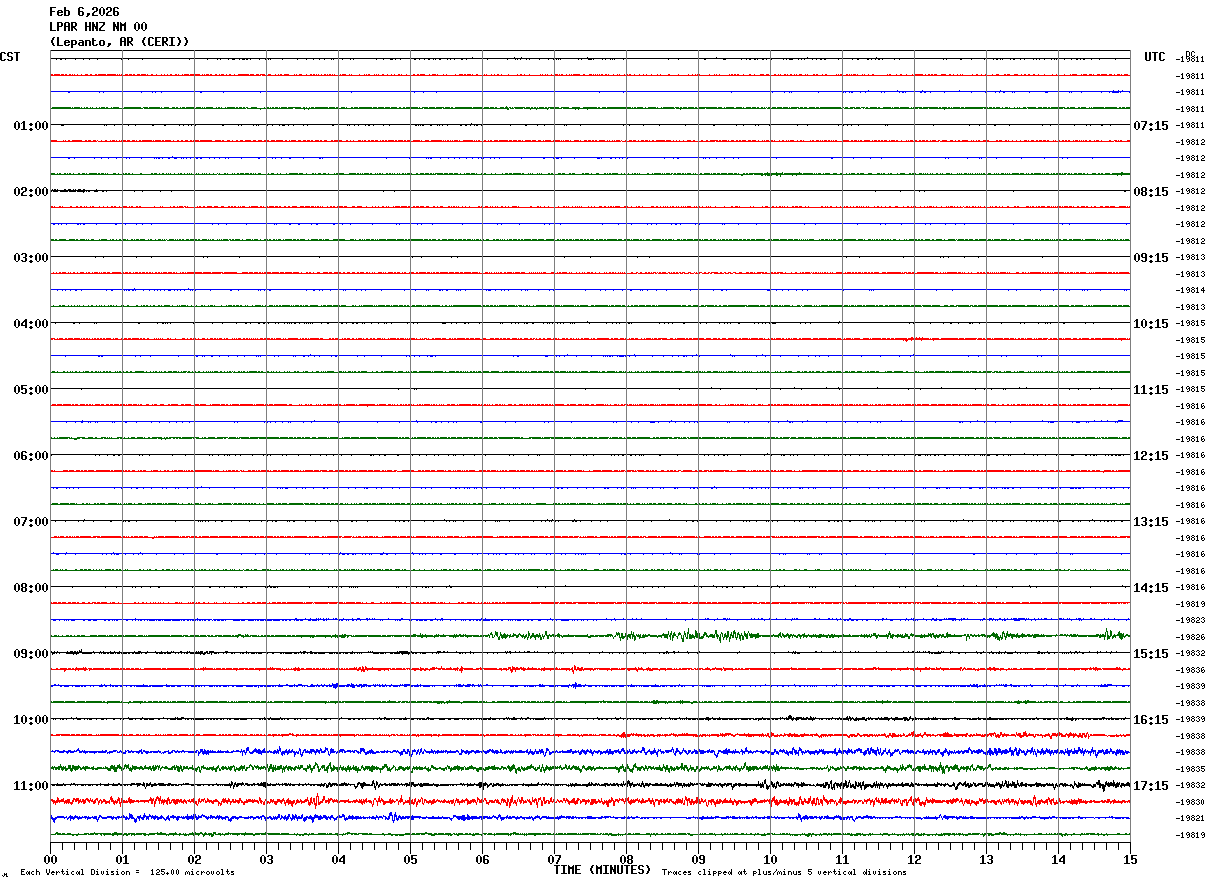Viewport: 1210px width, 886px height.
Task: Click the '(Lepanto, AR (CERI))' location text
Action: tap(119, 42)
